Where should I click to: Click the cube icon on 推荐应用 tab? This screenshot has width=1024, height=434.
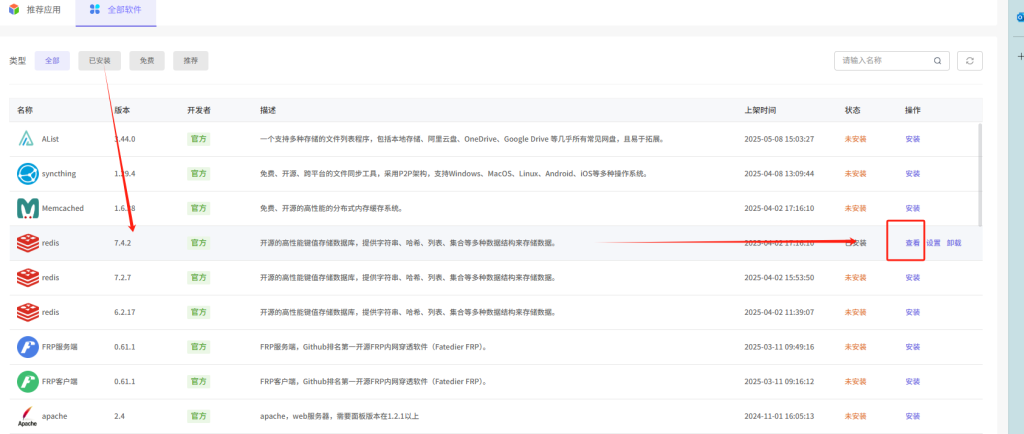[14, 10]
